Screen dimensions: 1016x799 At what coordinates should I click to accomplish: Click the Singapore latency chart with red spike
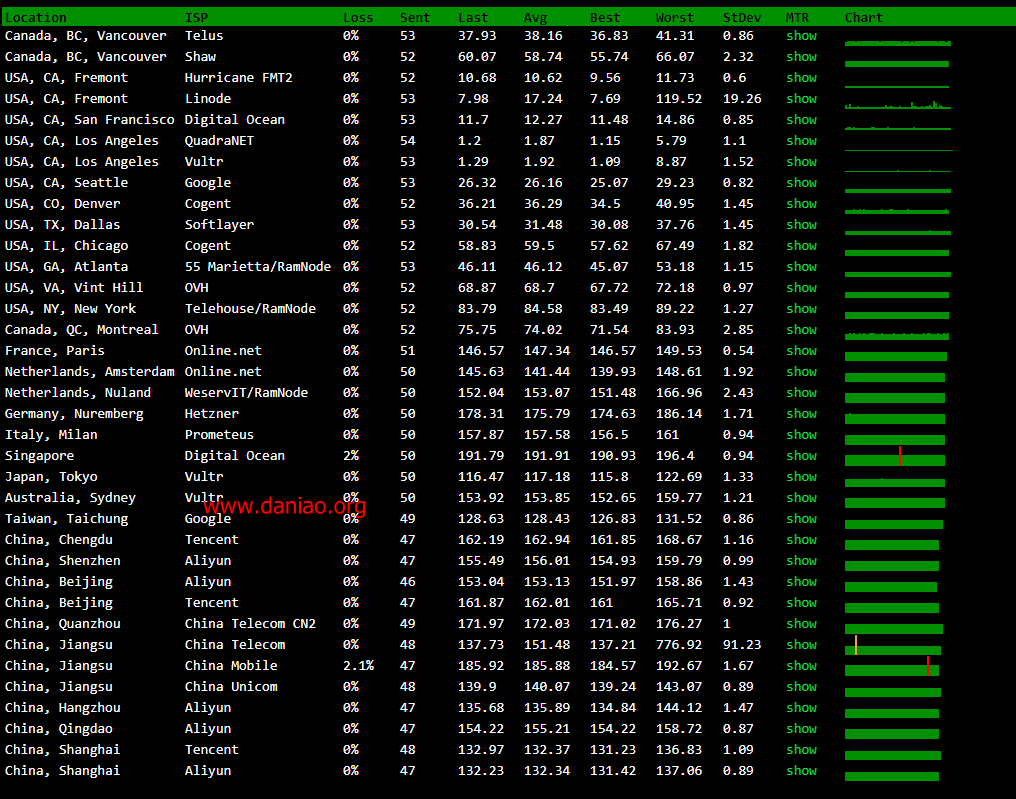(x=895, y=456)
